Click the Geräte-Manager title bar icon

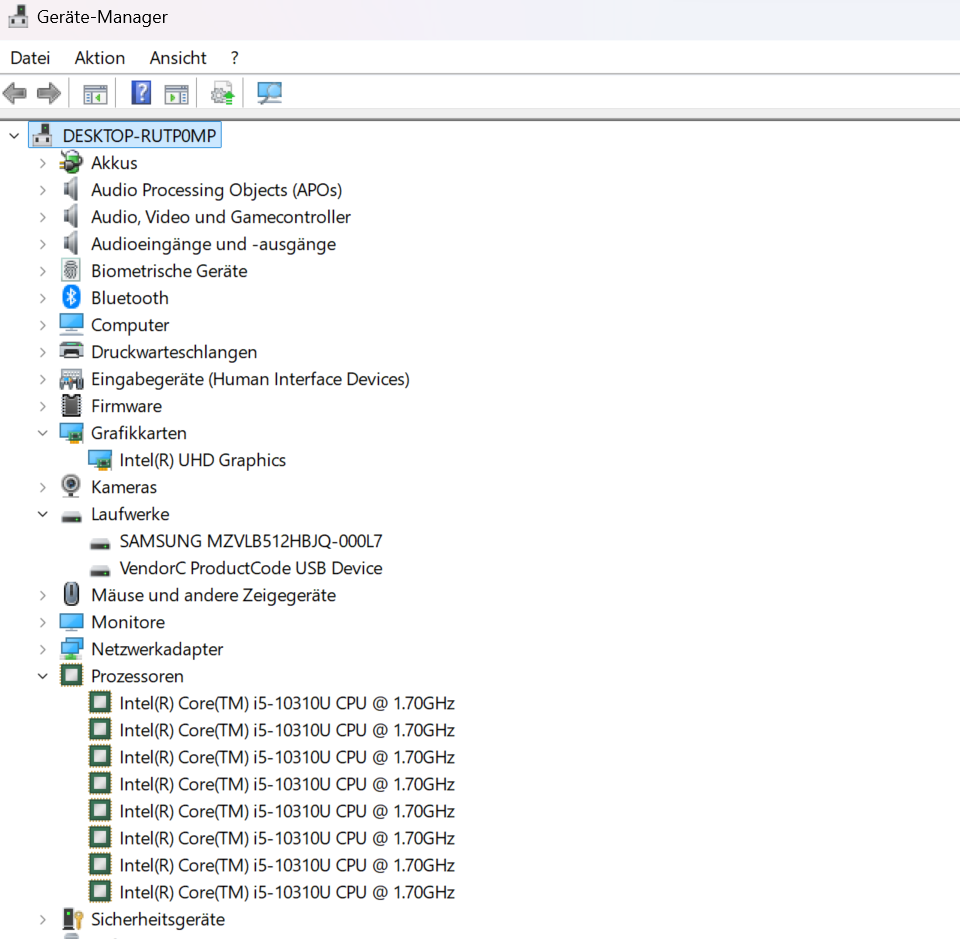click(18, 17)
